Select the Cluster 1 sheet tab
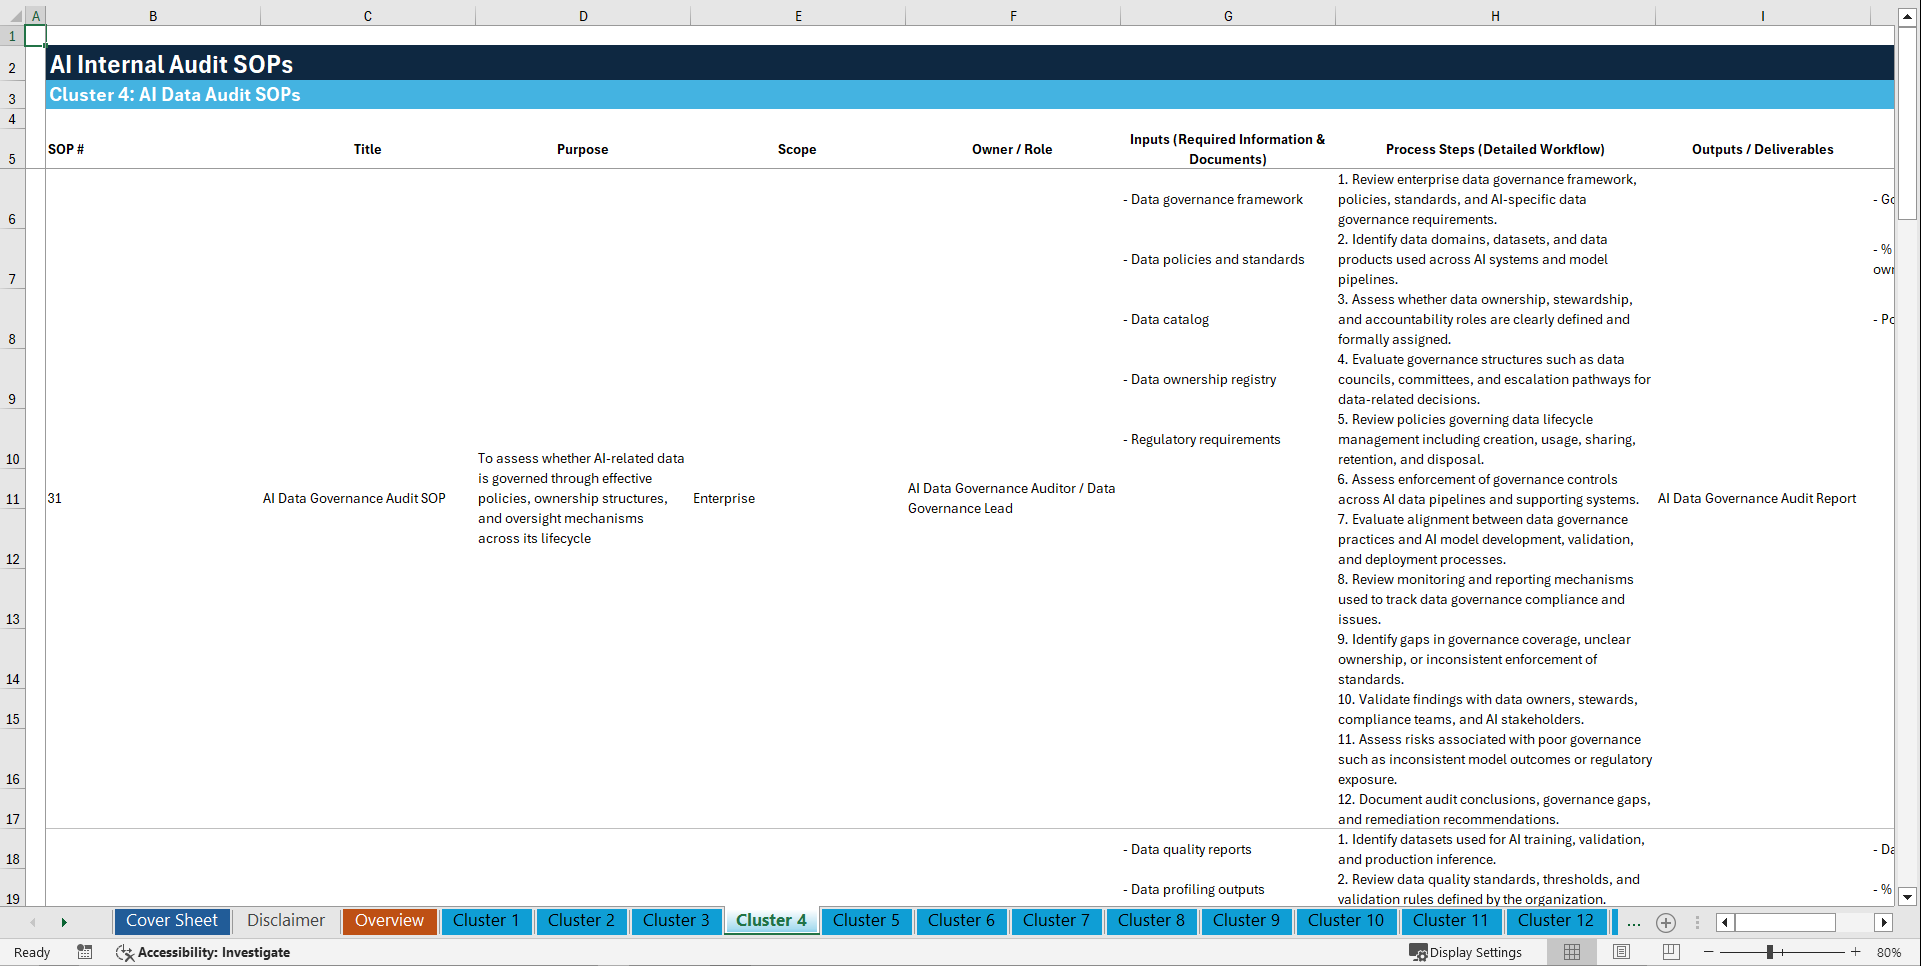 pyautogui.click(x=486, y=921)
